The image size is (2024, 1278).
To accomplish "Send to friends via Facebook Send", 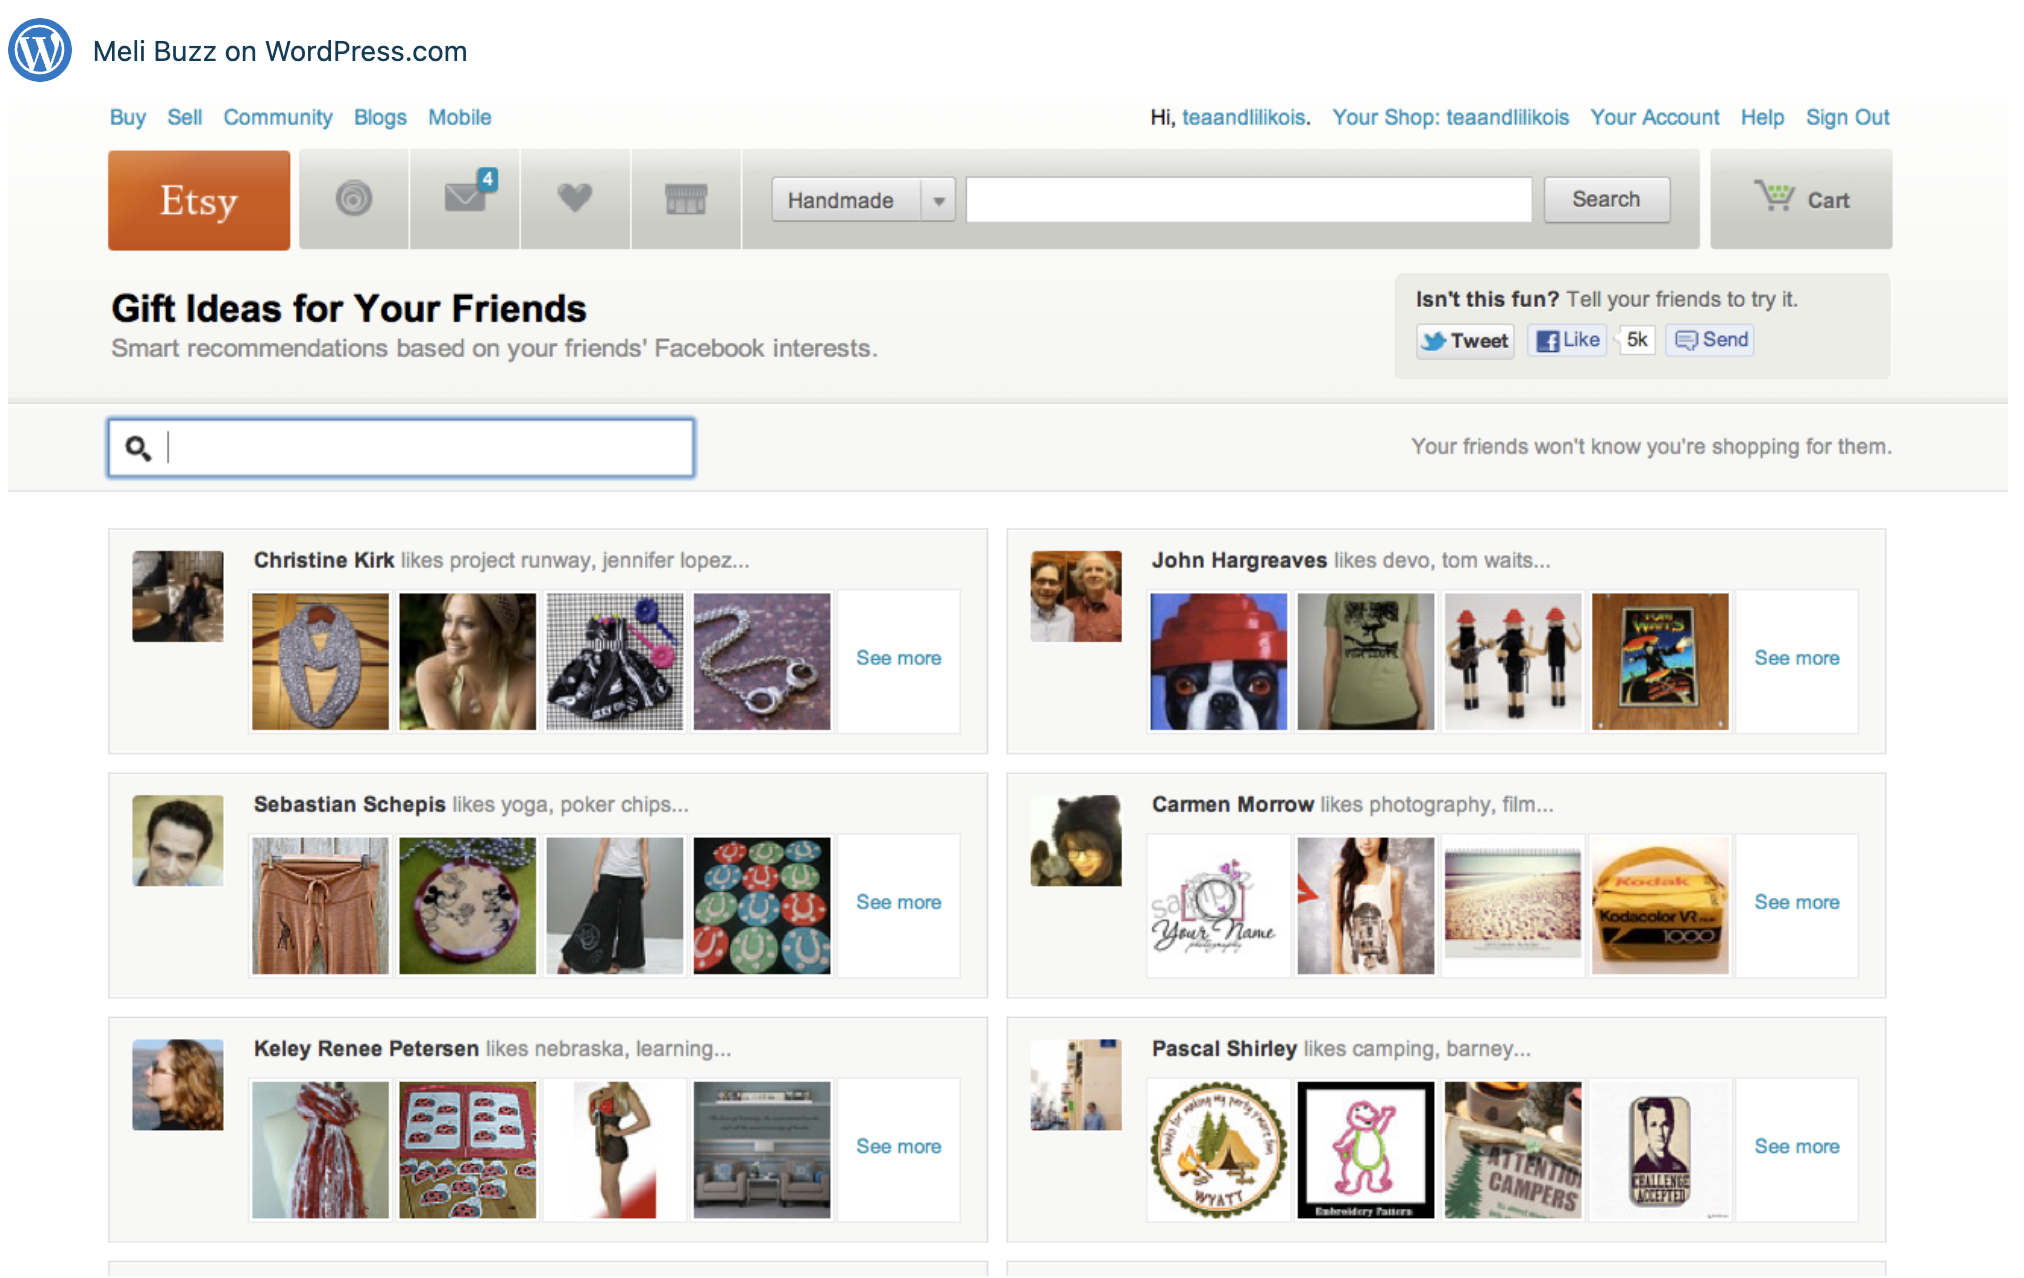I will [x=1710, y=340].
